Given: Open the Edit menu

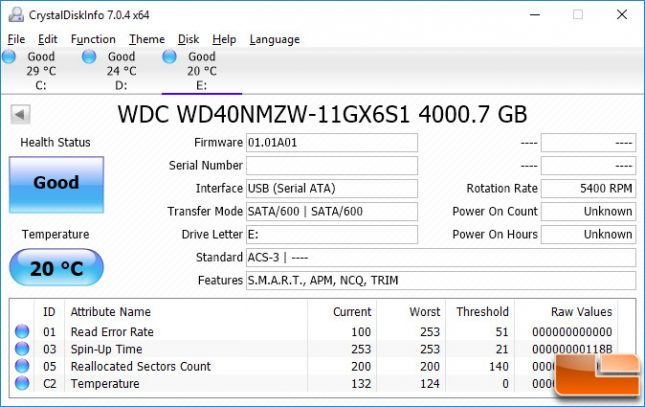Looking at the screenshot, I should tap(47, 39).
